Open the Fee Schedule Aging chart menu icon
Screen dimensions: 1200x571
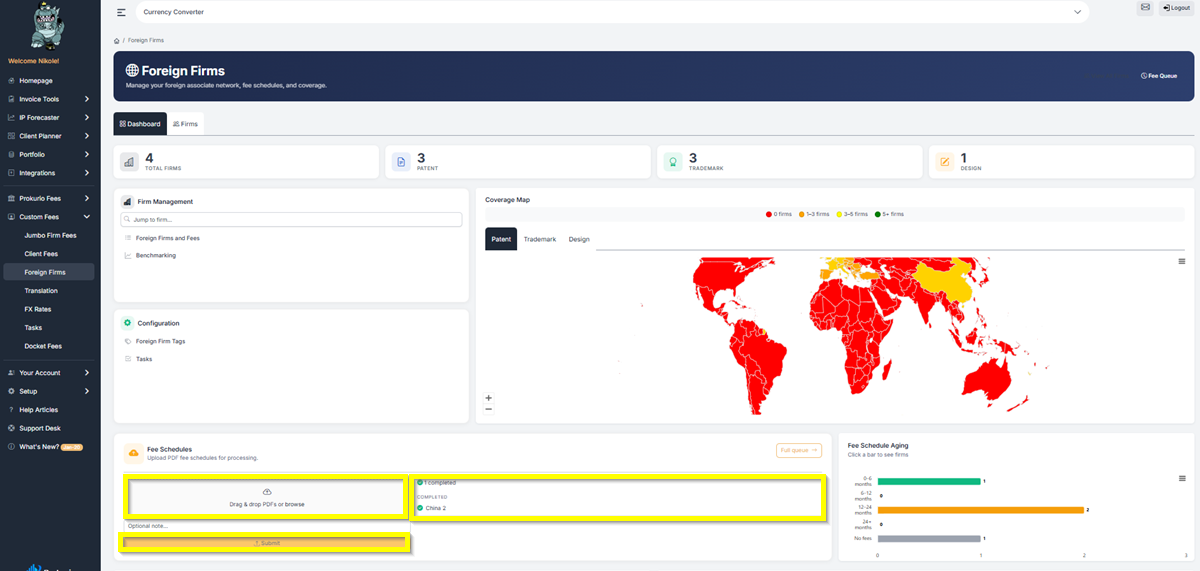(x=1181, y=478)
